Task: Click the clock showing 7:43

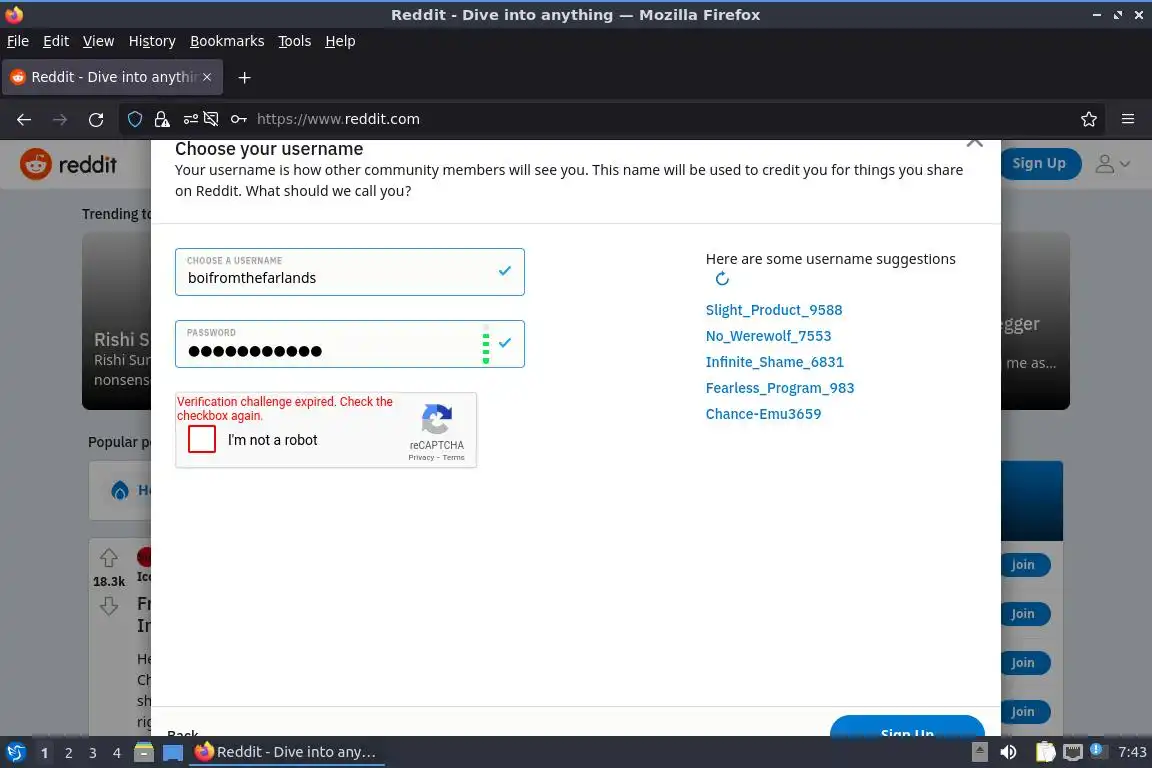Action: pos(1131,752)
